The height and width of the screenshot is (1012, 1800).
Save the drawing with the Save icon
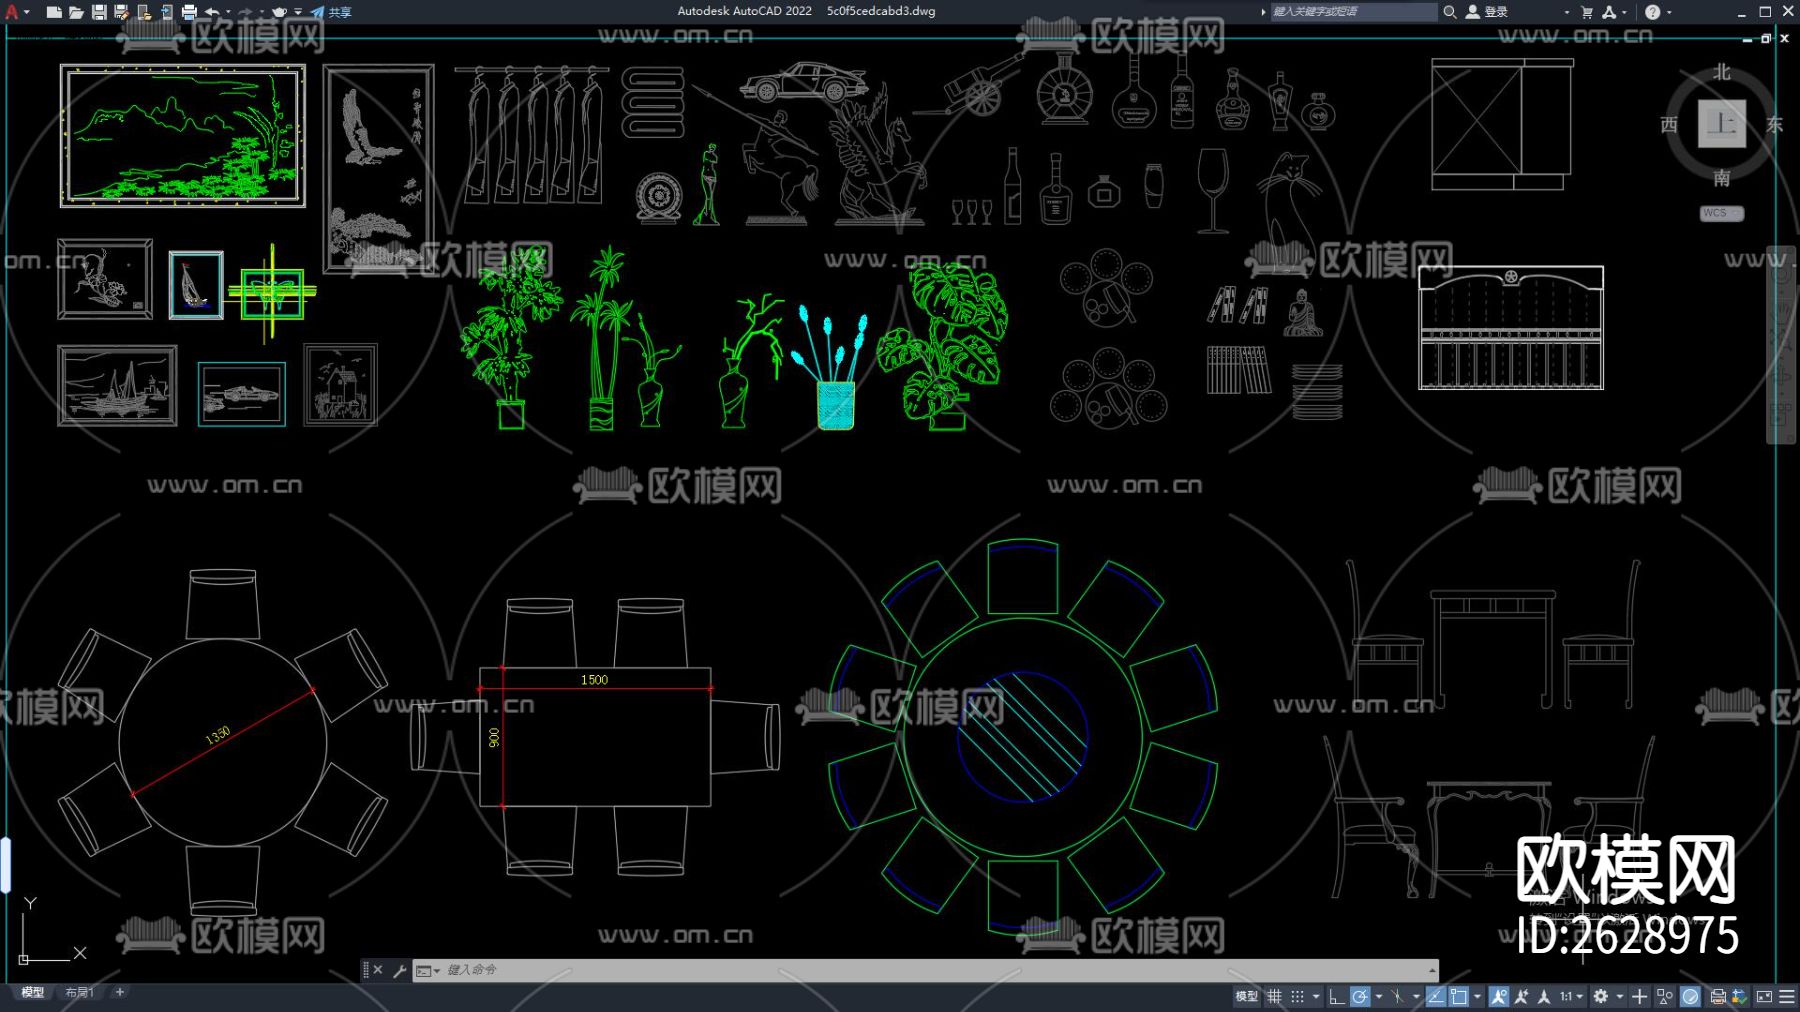pyautogui.click(x=99, y=12)
